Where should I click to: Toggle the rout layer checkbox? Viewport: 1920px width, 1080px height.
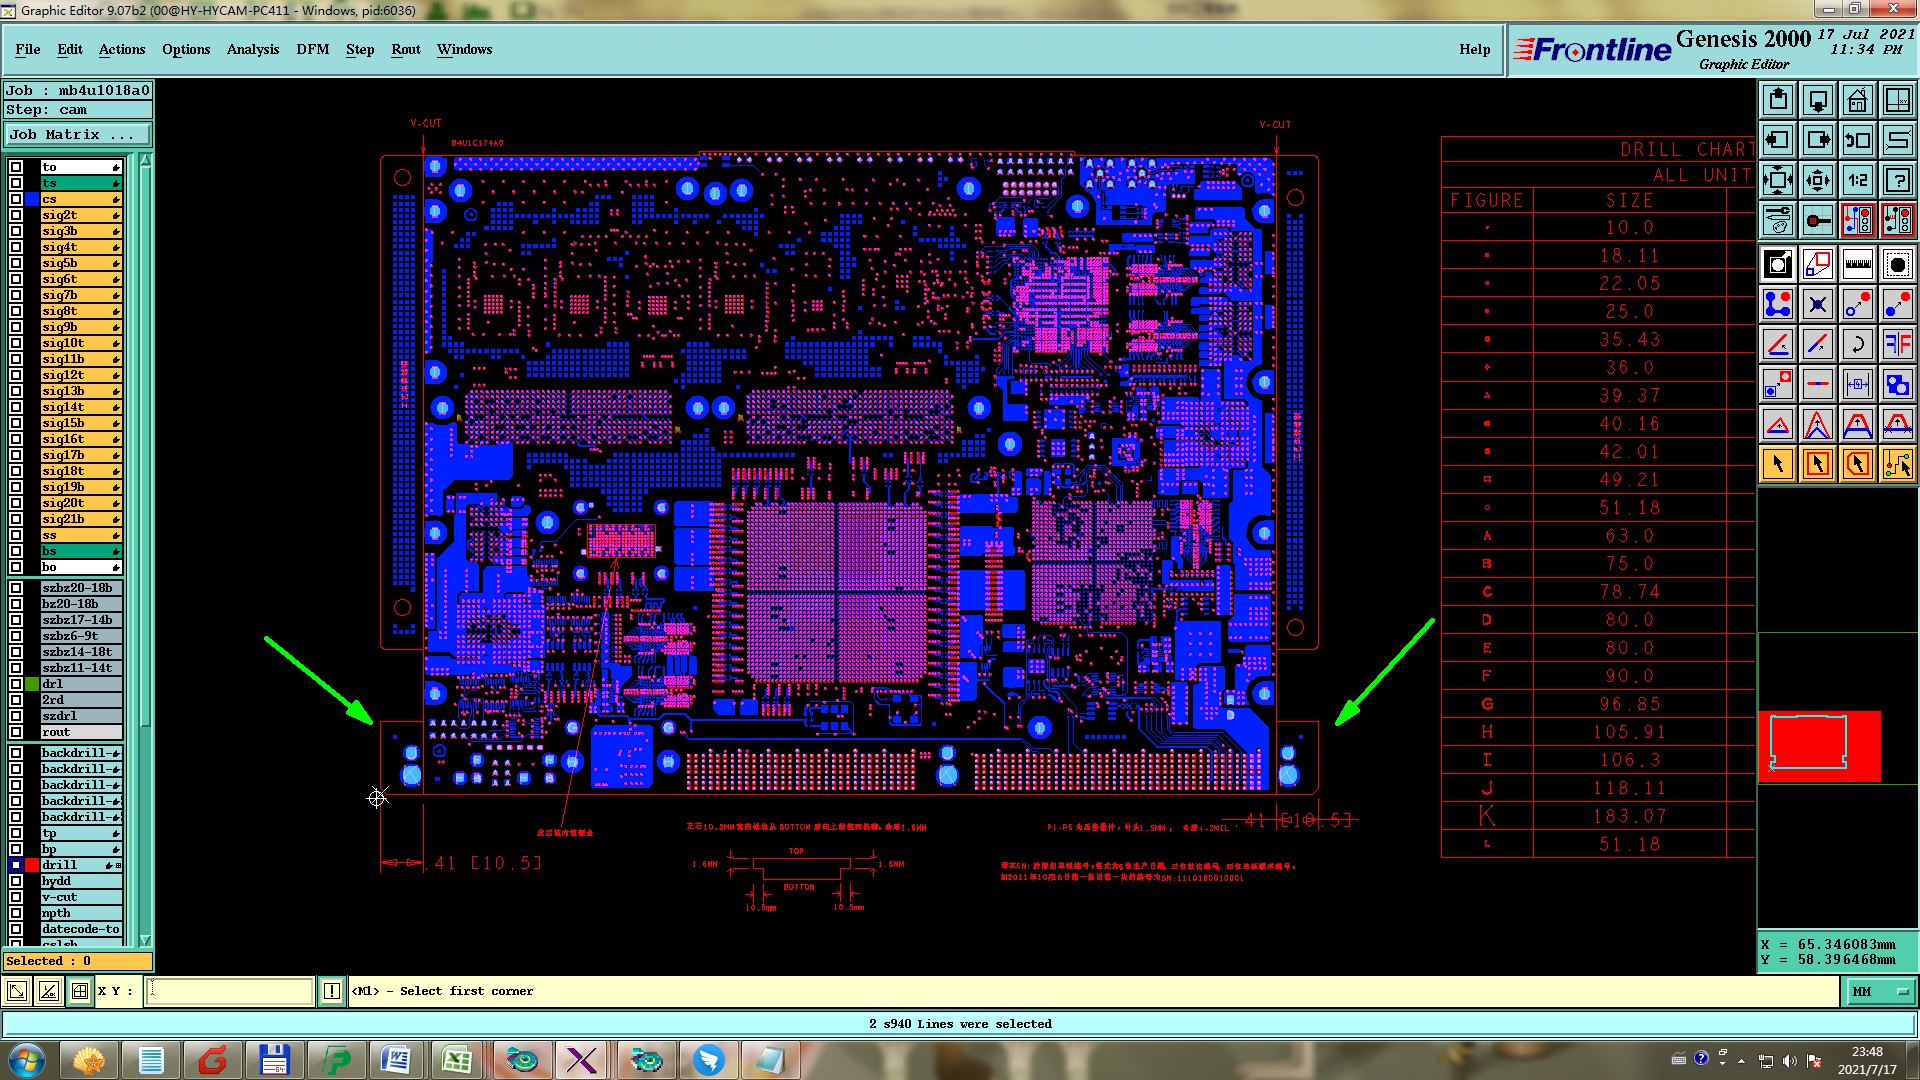(16, 732)
